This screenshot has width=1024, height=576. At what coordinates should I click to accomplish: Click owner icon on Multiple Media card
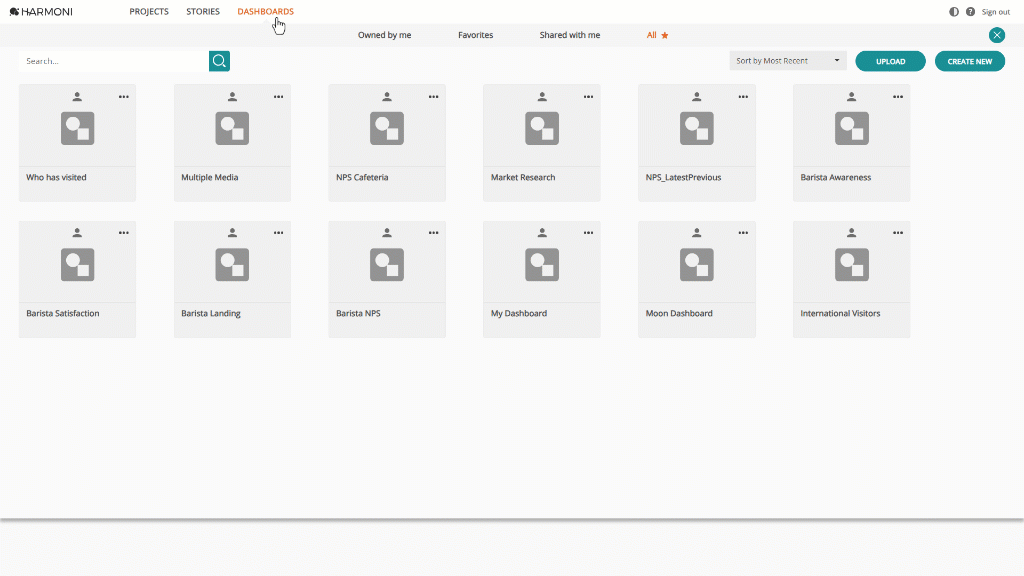click(232, 97)
